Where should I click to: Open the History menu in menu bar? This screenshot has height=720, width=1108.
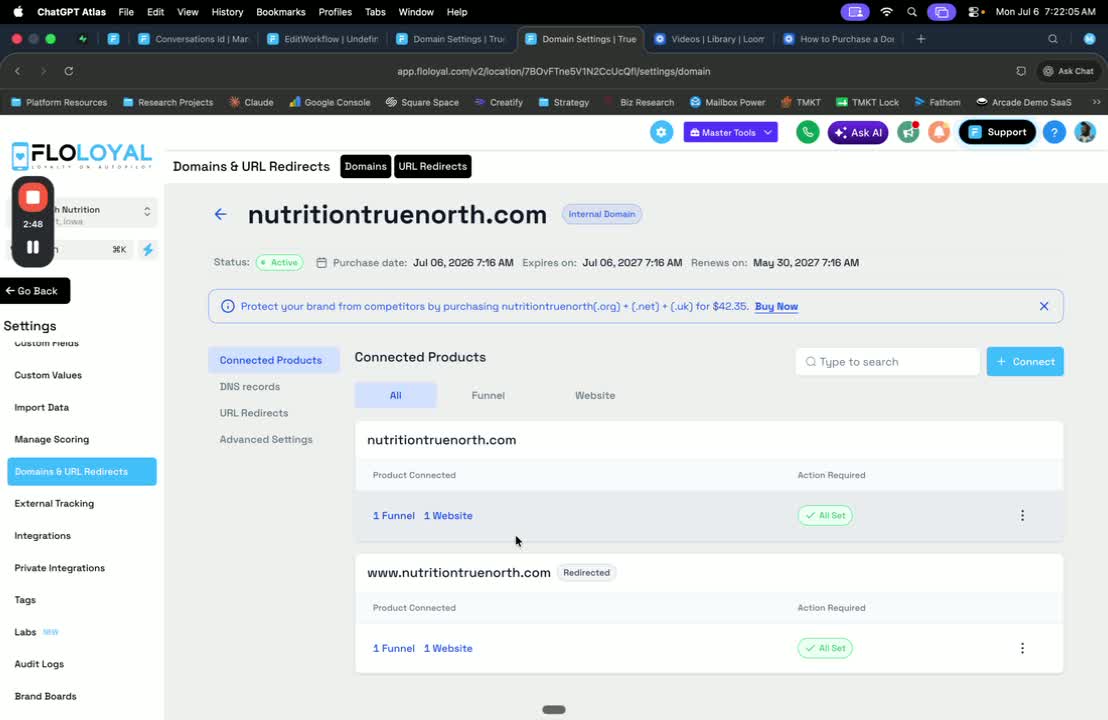tap(227, 12)
